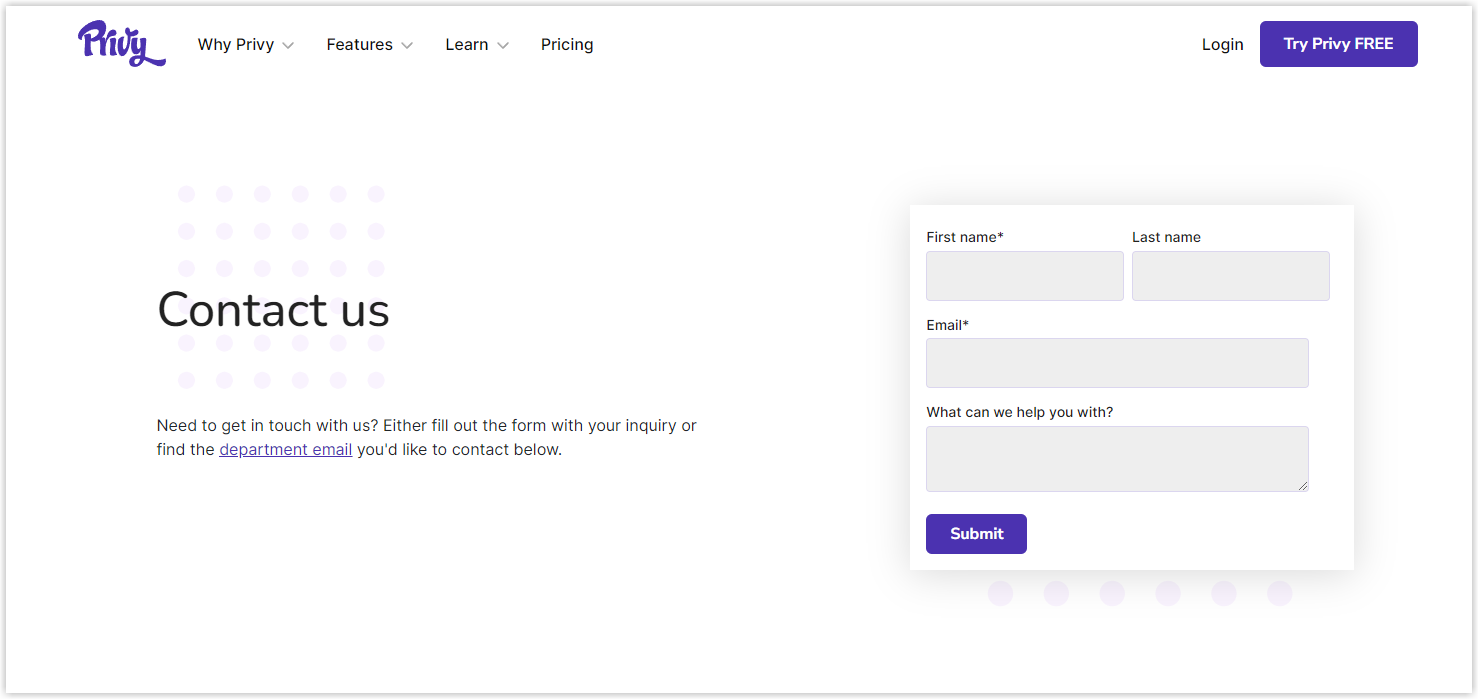Click the textarea resize handle
This screenshot has height=700, width=1479.
(x=1305, y=486)
